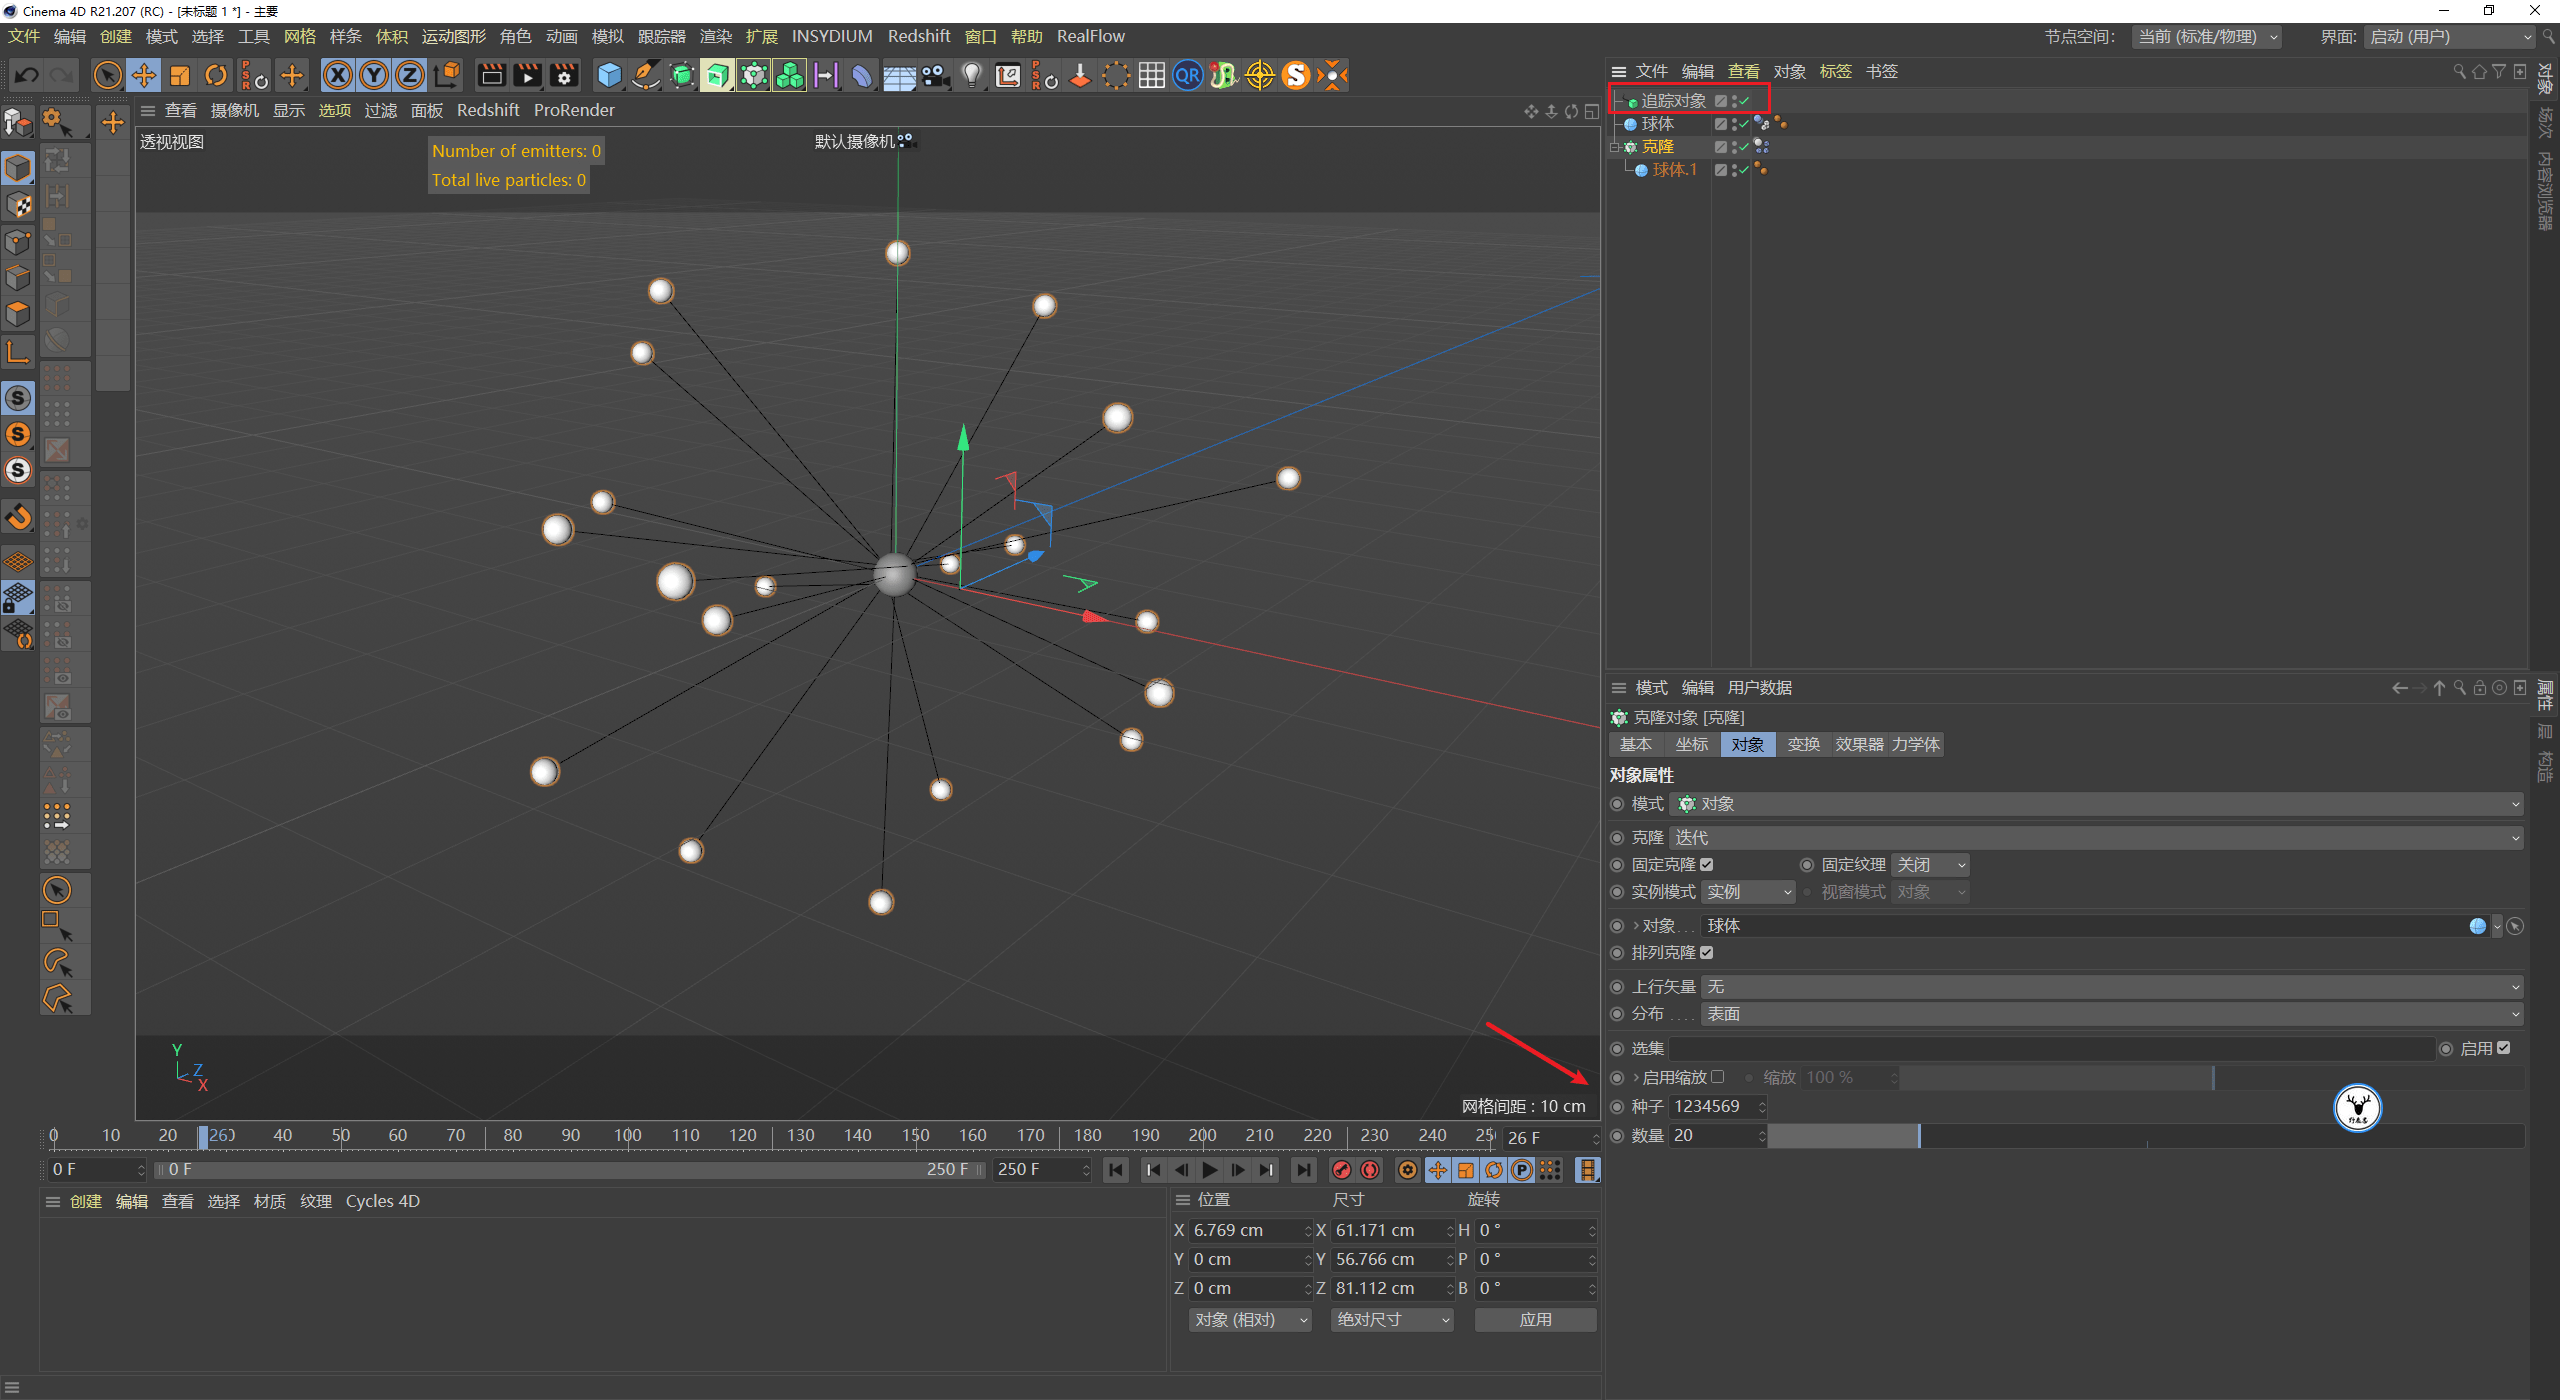The image size is (2560, 1400).
Task: Open the 实例模式 dropdown
Action: 1748,892
